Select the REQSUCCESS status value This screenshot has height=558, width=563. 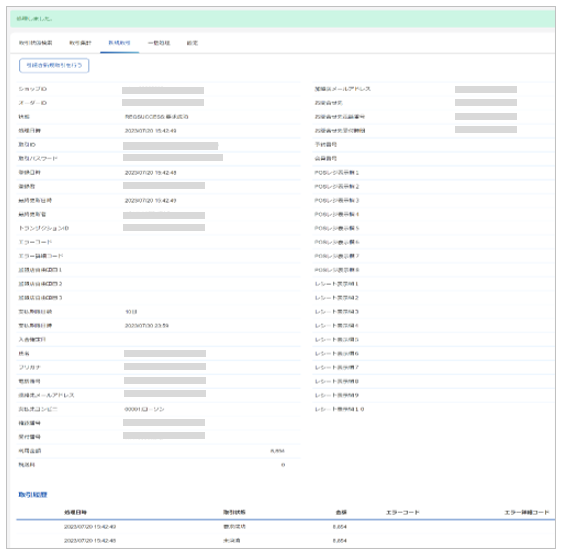point(157,117)
